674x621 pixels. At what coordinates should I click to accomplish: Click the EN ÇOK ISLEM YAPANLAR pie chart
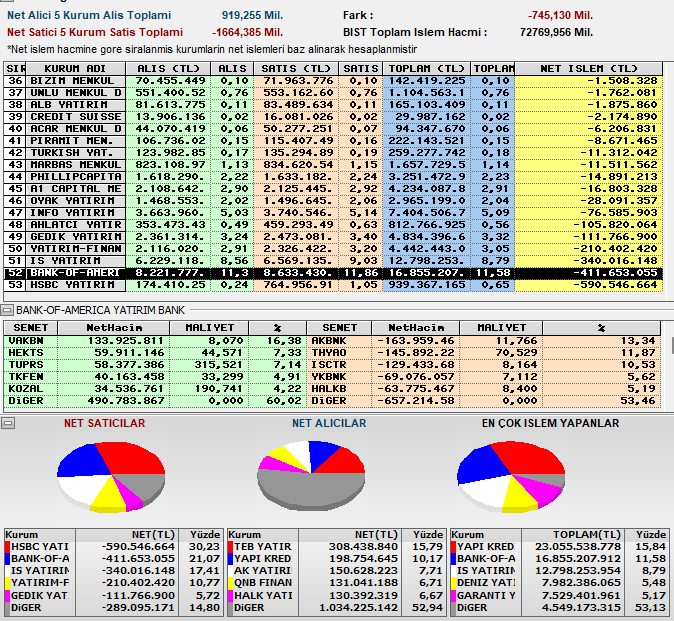pyautogui.click(x=511, y=477)
